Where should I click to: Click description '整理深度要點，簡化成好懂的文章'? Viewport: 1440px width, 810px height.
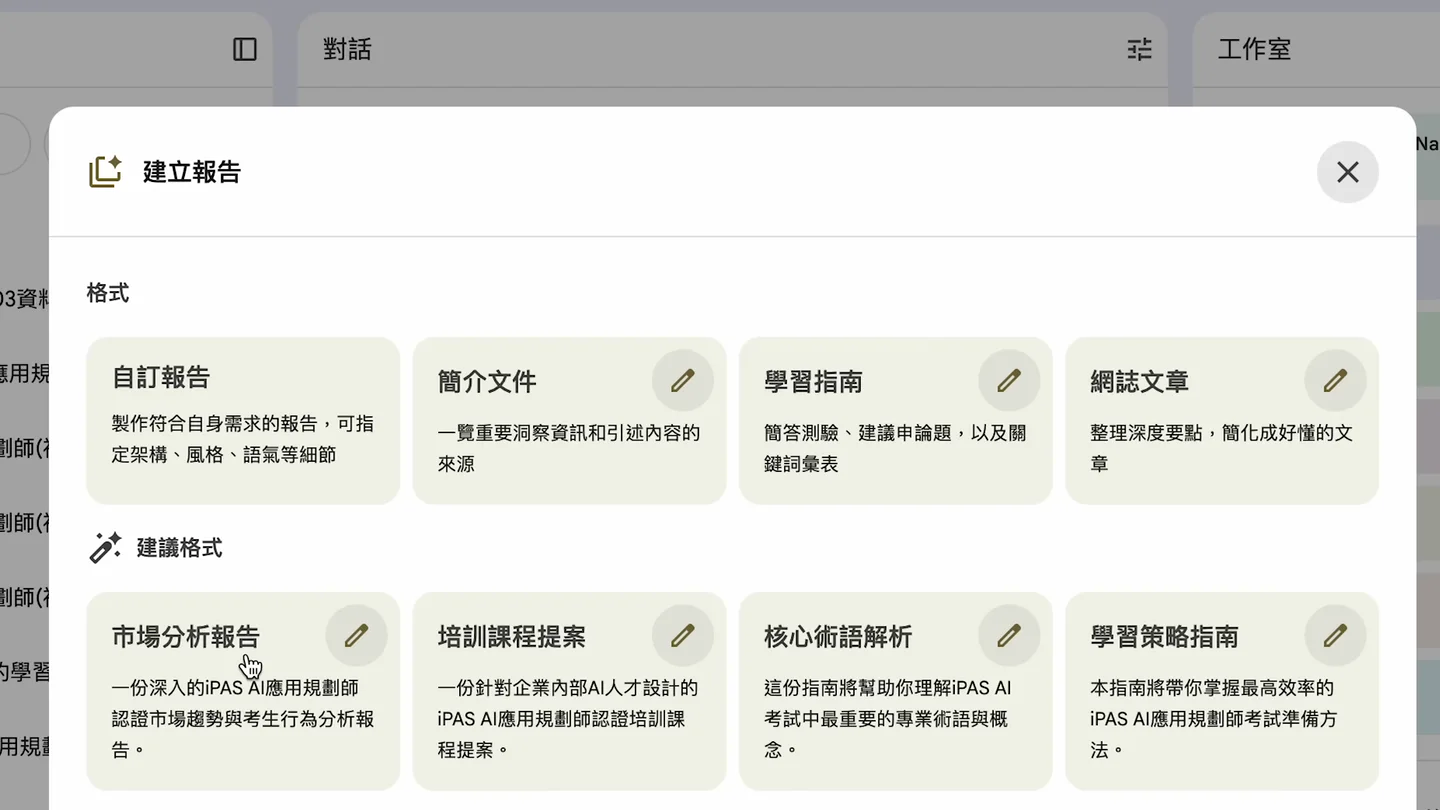1221,449
